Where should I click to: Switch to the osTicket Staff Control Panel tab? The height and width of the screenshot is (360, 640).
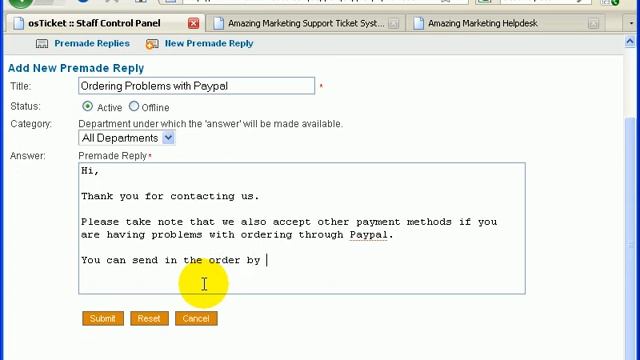[94, 23]
